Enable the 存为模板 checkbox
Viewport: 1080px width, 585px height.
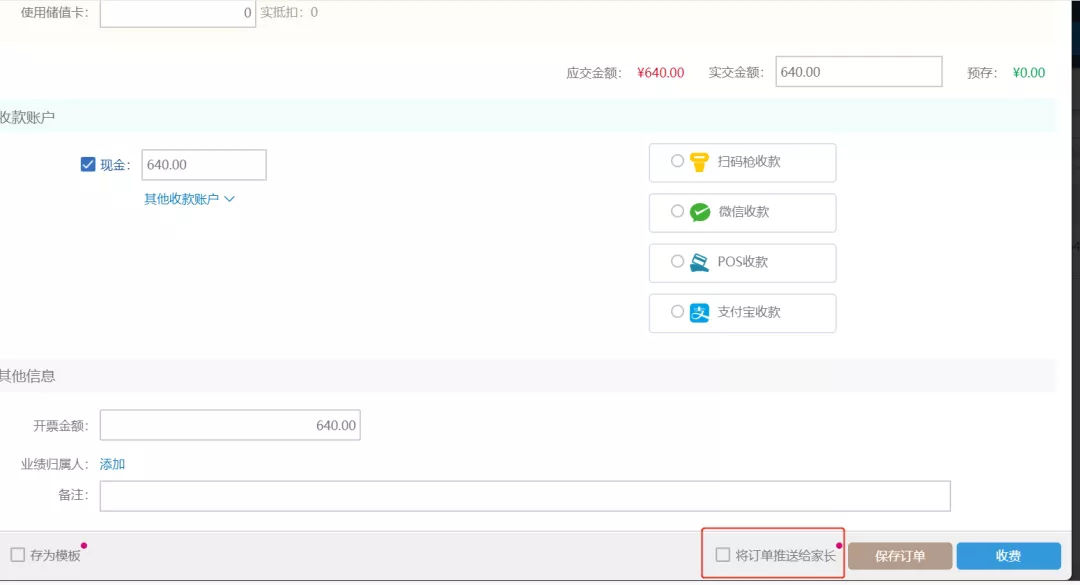18,555
